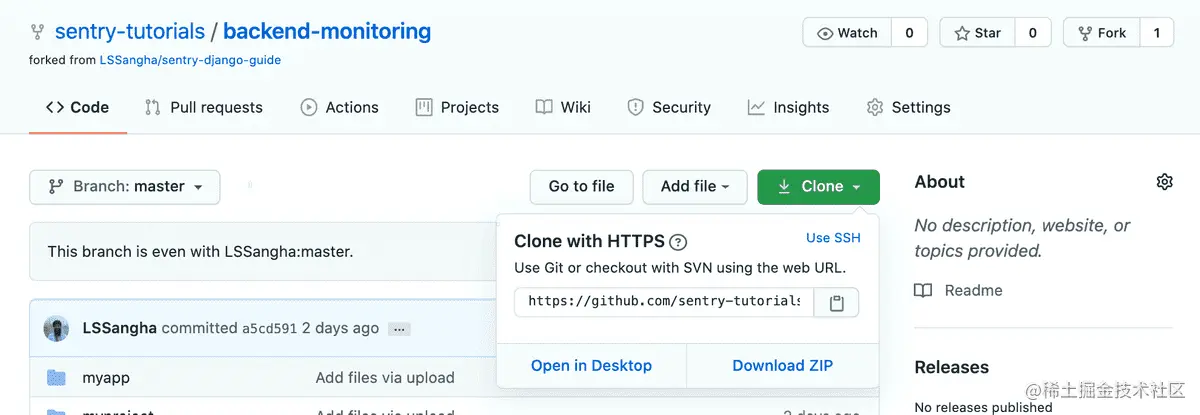Open the LSSangha/sentry-django-guide fork source link
Image resolution: width=1200 pixels, height=415 pixels.
point(190,60)
